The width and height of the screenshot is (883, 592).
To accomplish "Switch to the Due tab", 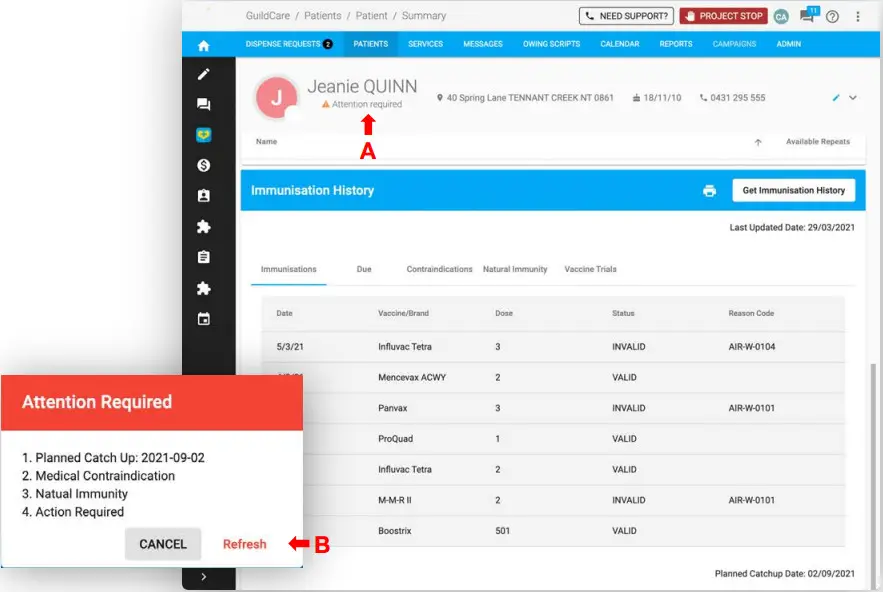I will (364, 269).
